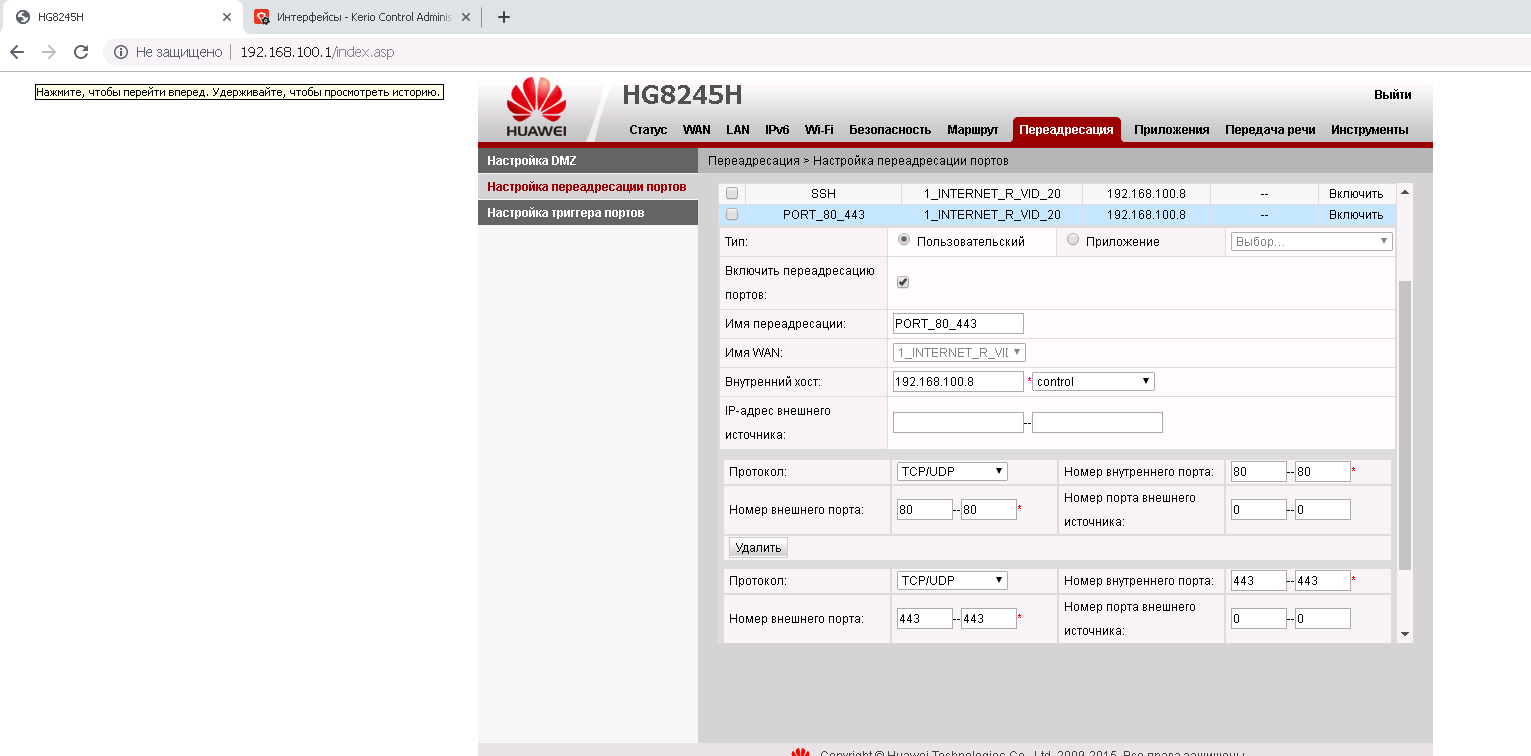Open the Выбор... application dropdown

click(1312, 241)
